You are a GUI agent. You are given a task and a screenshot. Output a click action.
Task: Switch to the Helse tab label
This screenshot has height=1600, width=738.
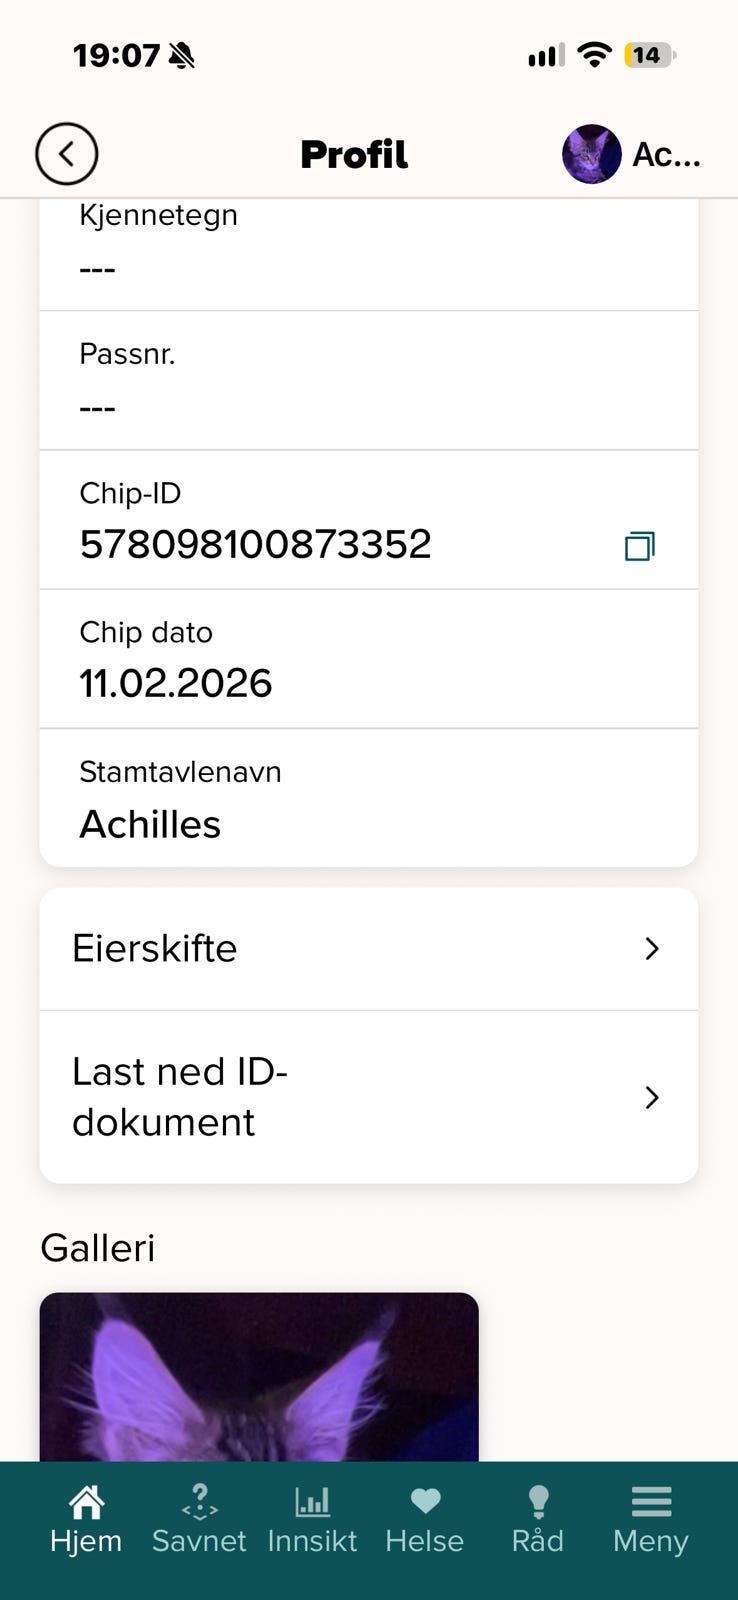[425, 1541]
